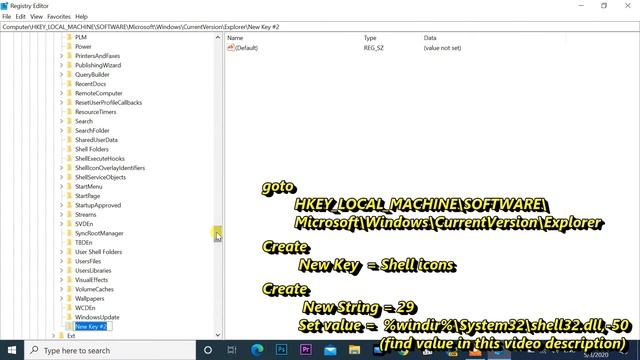
Task: Select the StartMenu key
Action: click(x=89, y=187)
